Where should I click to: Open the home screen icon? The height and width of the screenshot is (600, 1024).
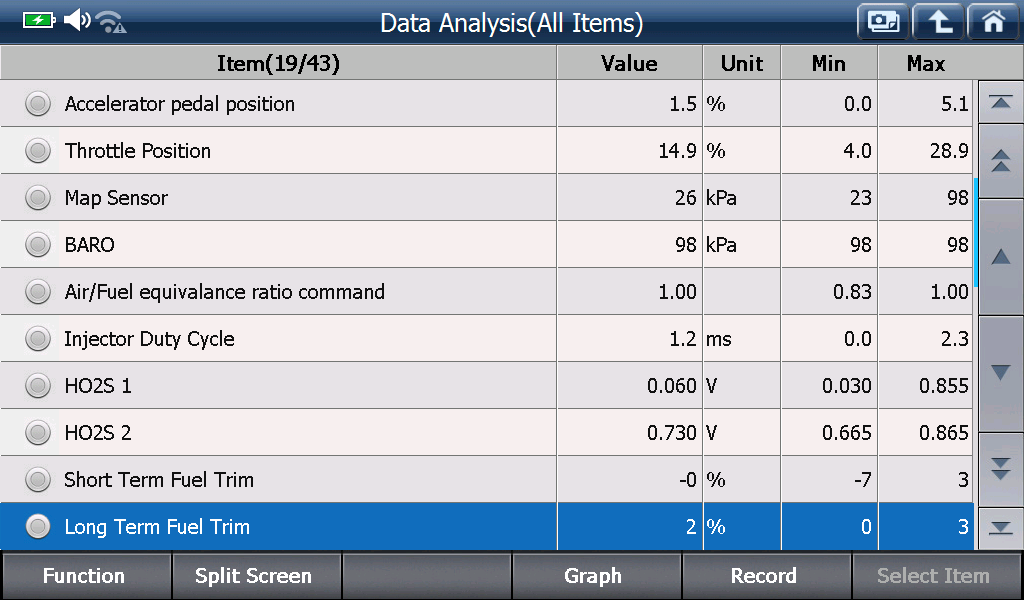(x=994, y=22)
